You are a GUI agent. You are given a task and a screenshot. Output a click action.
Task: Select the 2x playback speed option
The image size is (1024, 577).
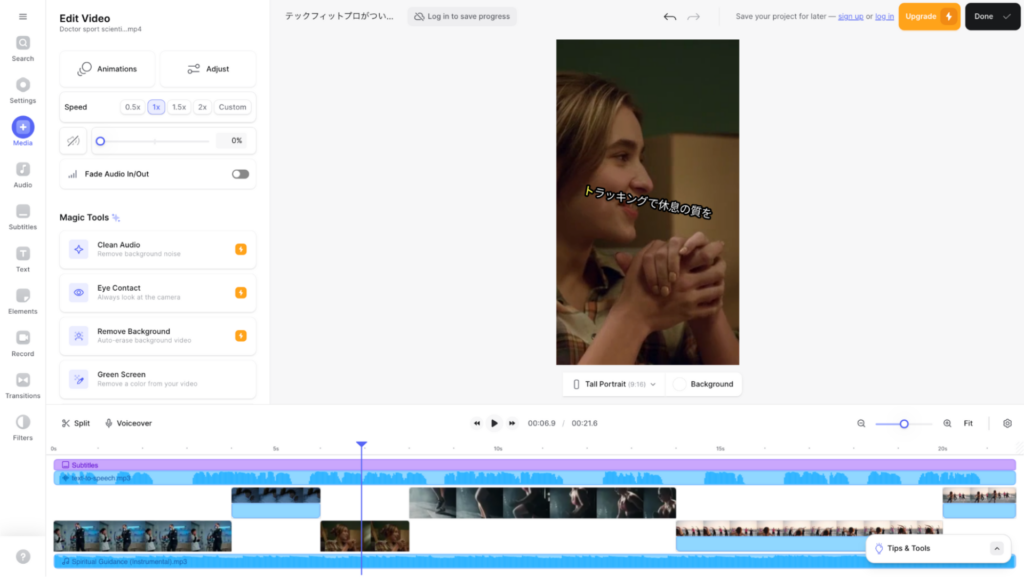point(201,106)
